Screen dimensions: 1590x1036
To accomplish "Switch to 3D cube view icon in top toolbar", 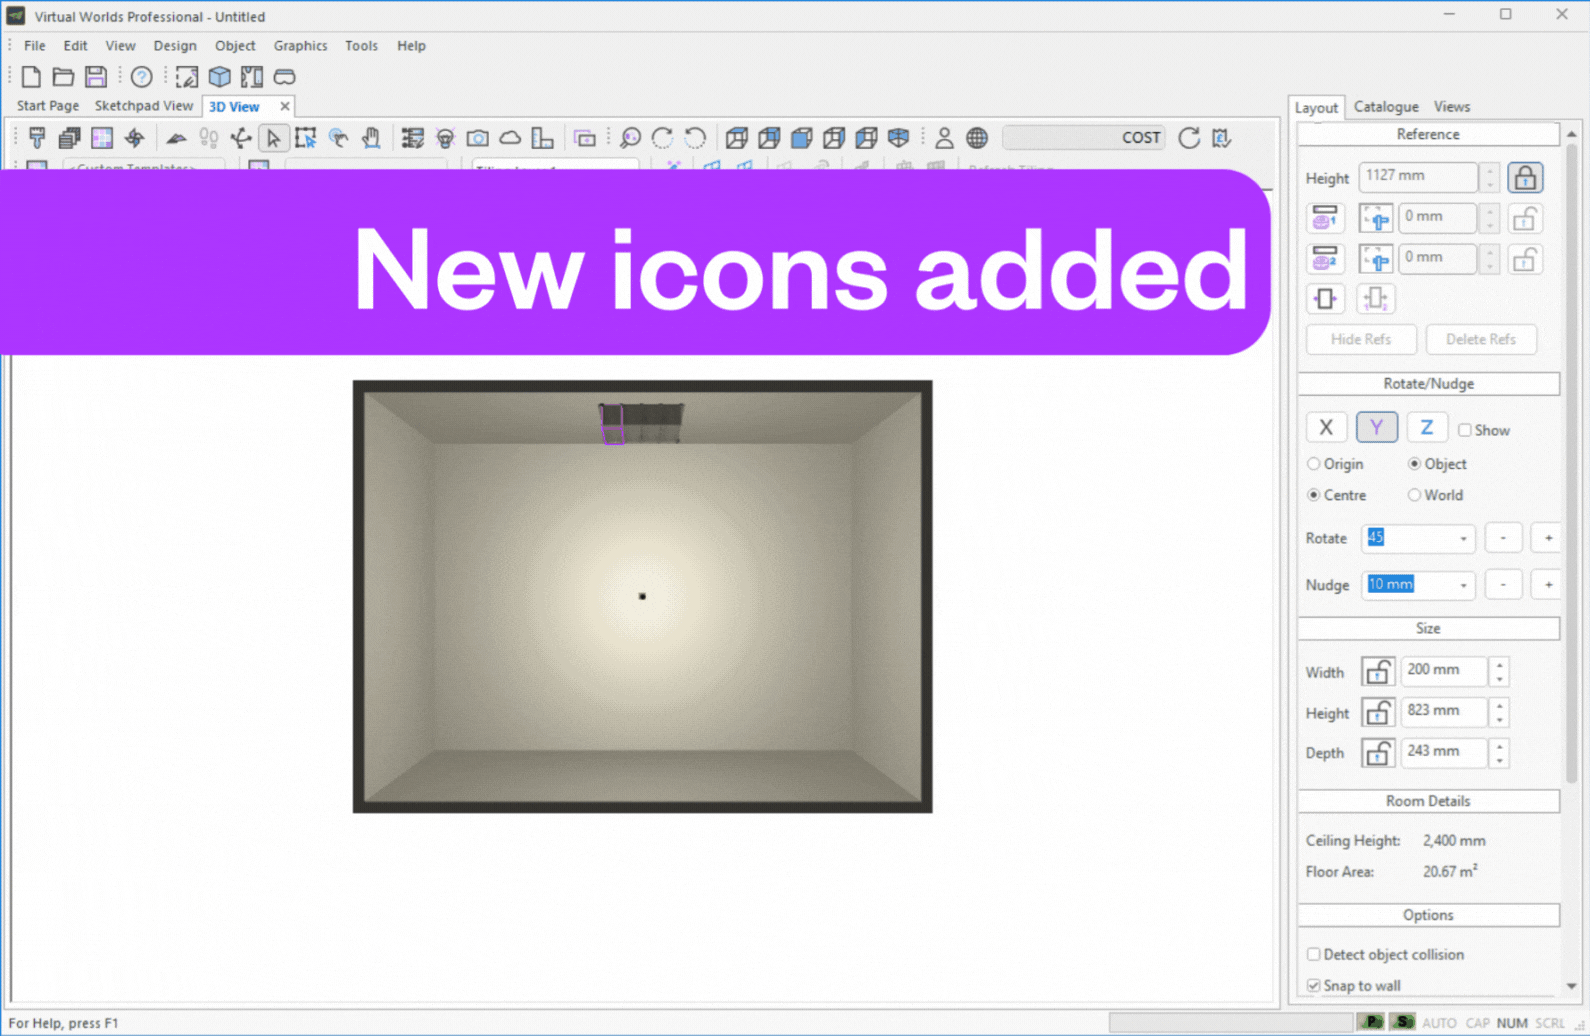I will click(220, 77).
